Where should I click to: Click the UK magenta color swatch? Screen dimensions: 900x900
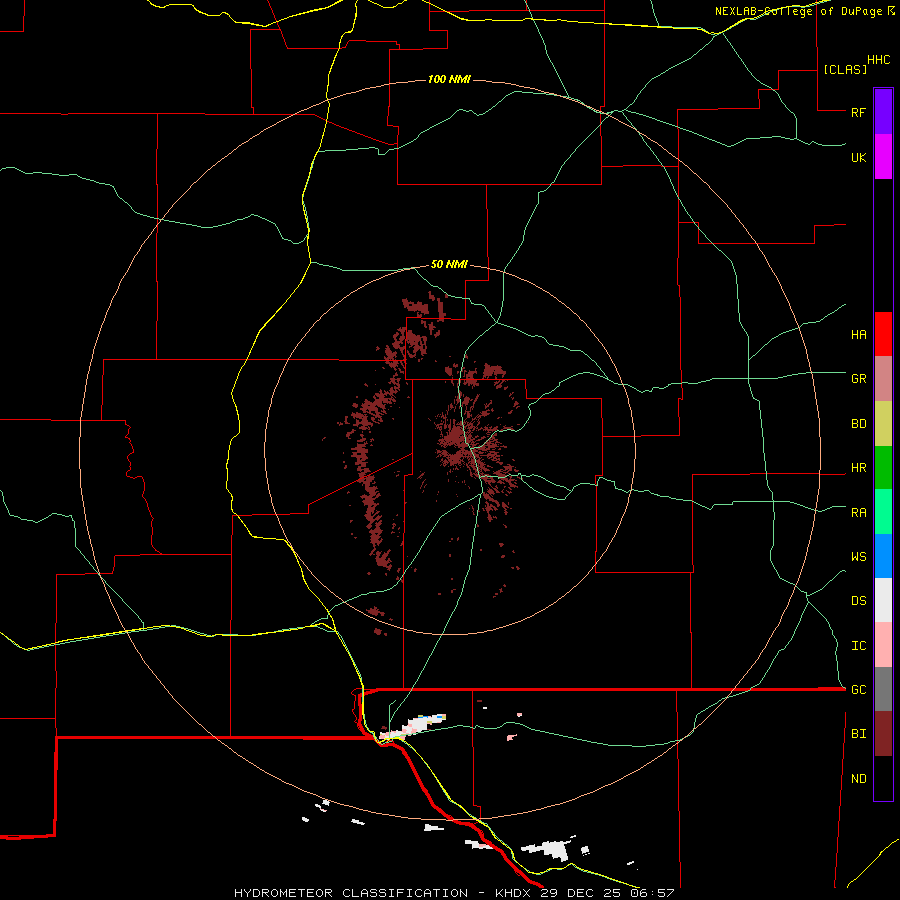[x=883, y=157]
